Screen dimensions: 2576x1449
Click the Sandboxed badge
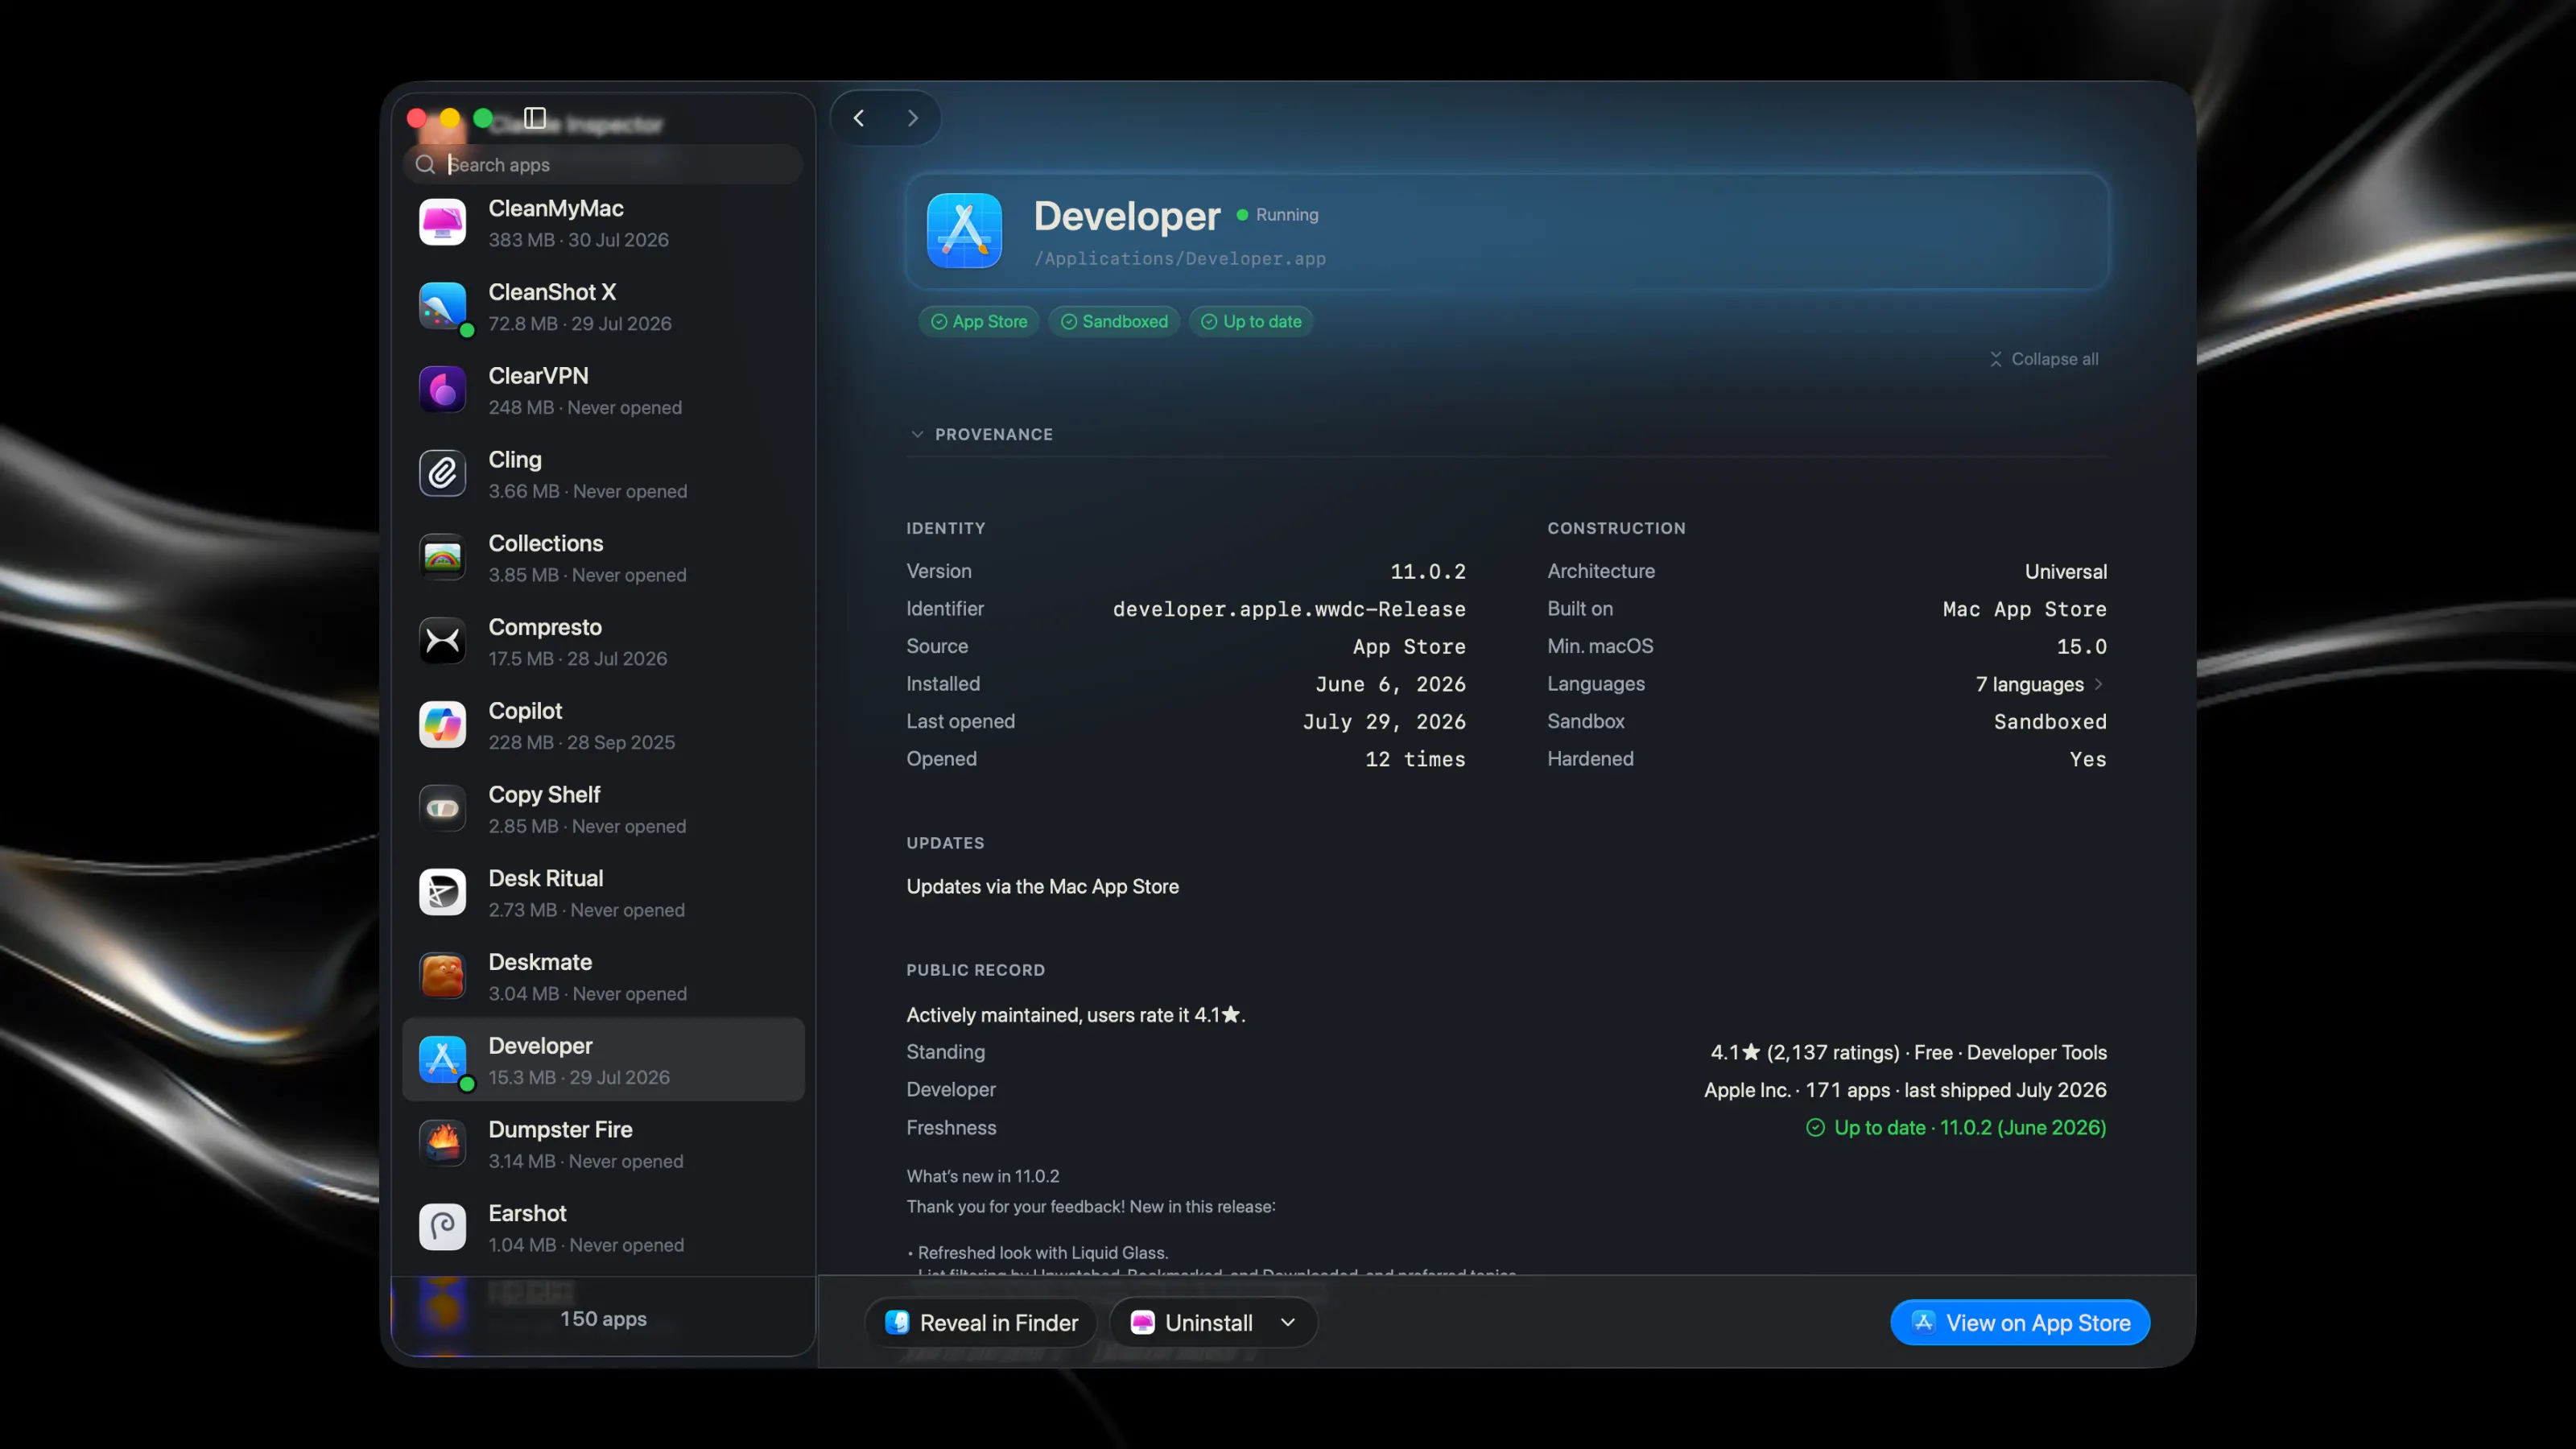1114,322
